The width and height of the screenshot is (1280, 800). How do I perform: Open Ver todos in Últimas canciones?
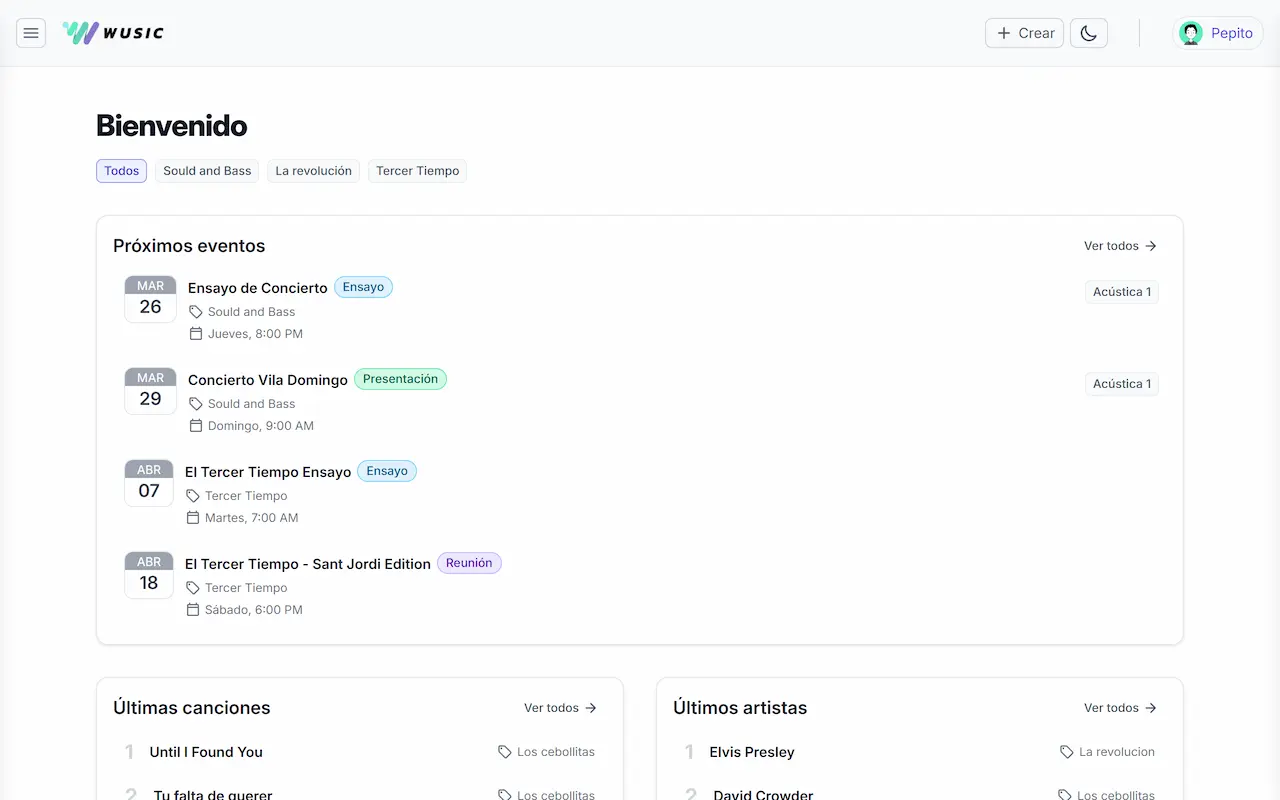coord(551,707)
